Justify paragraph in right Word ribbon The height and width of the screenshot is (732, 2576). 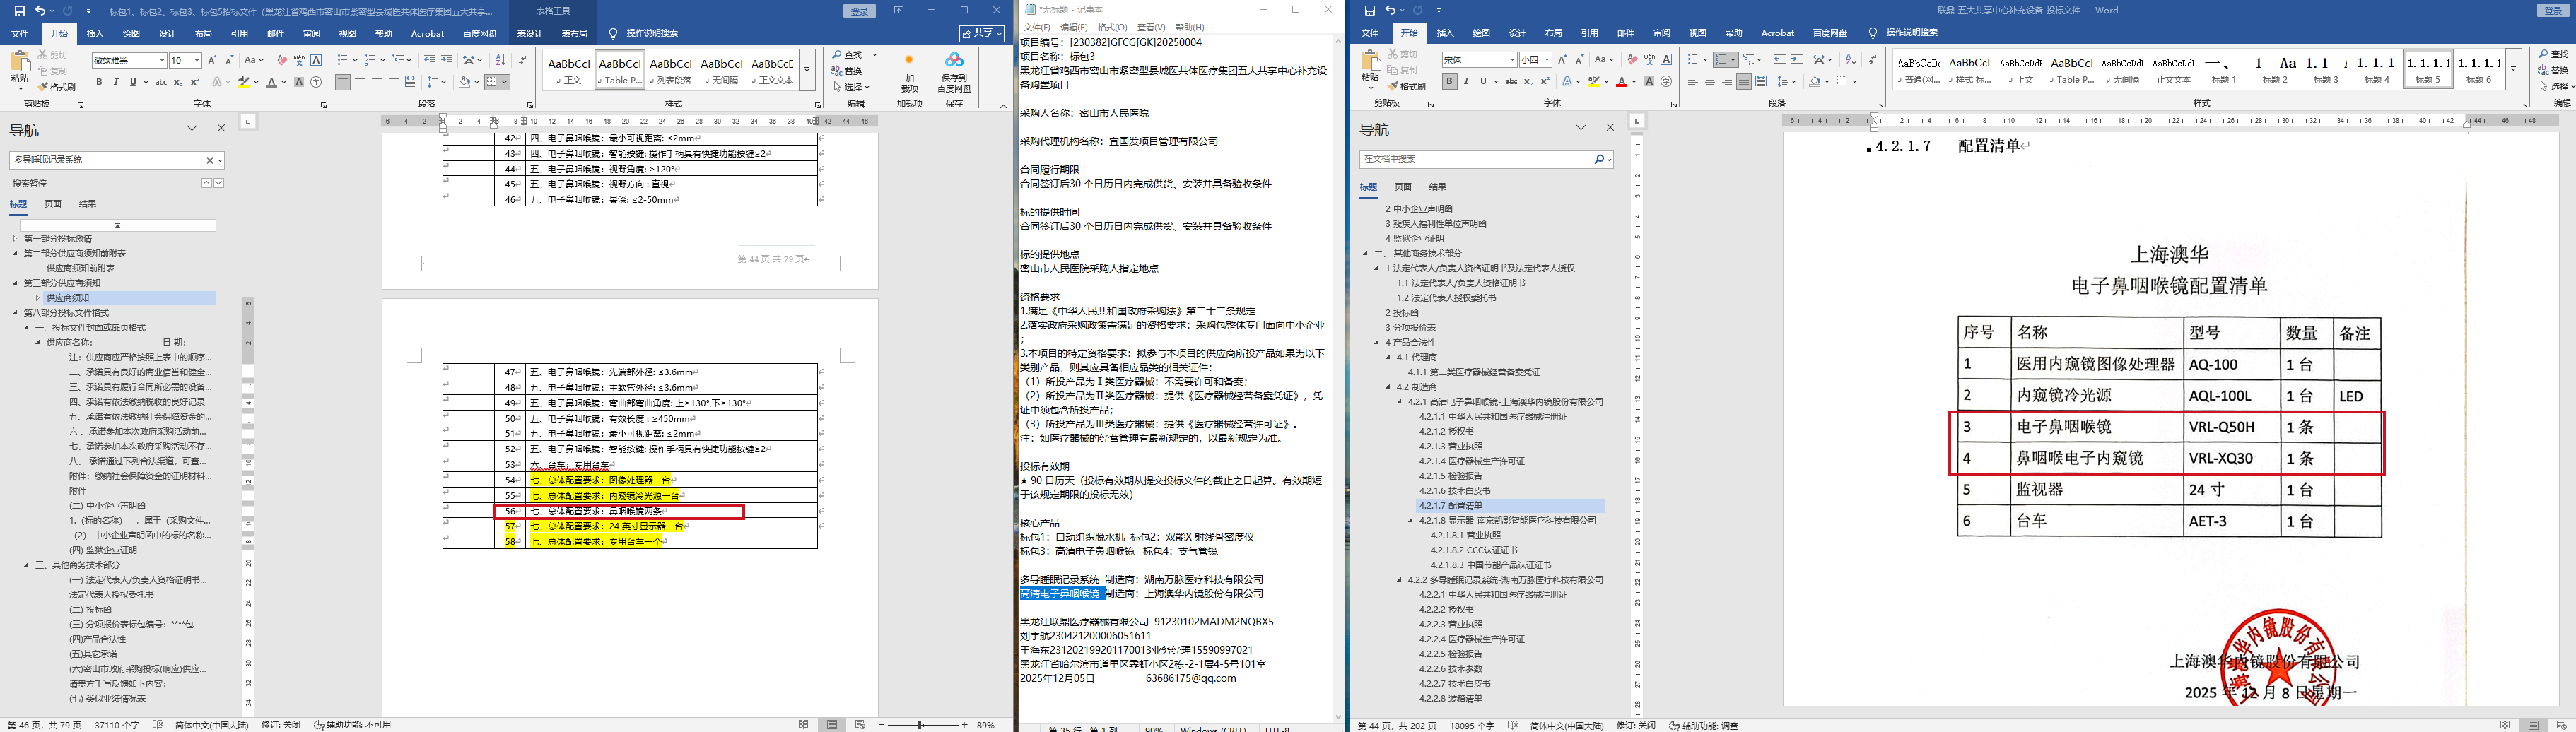1744,82
